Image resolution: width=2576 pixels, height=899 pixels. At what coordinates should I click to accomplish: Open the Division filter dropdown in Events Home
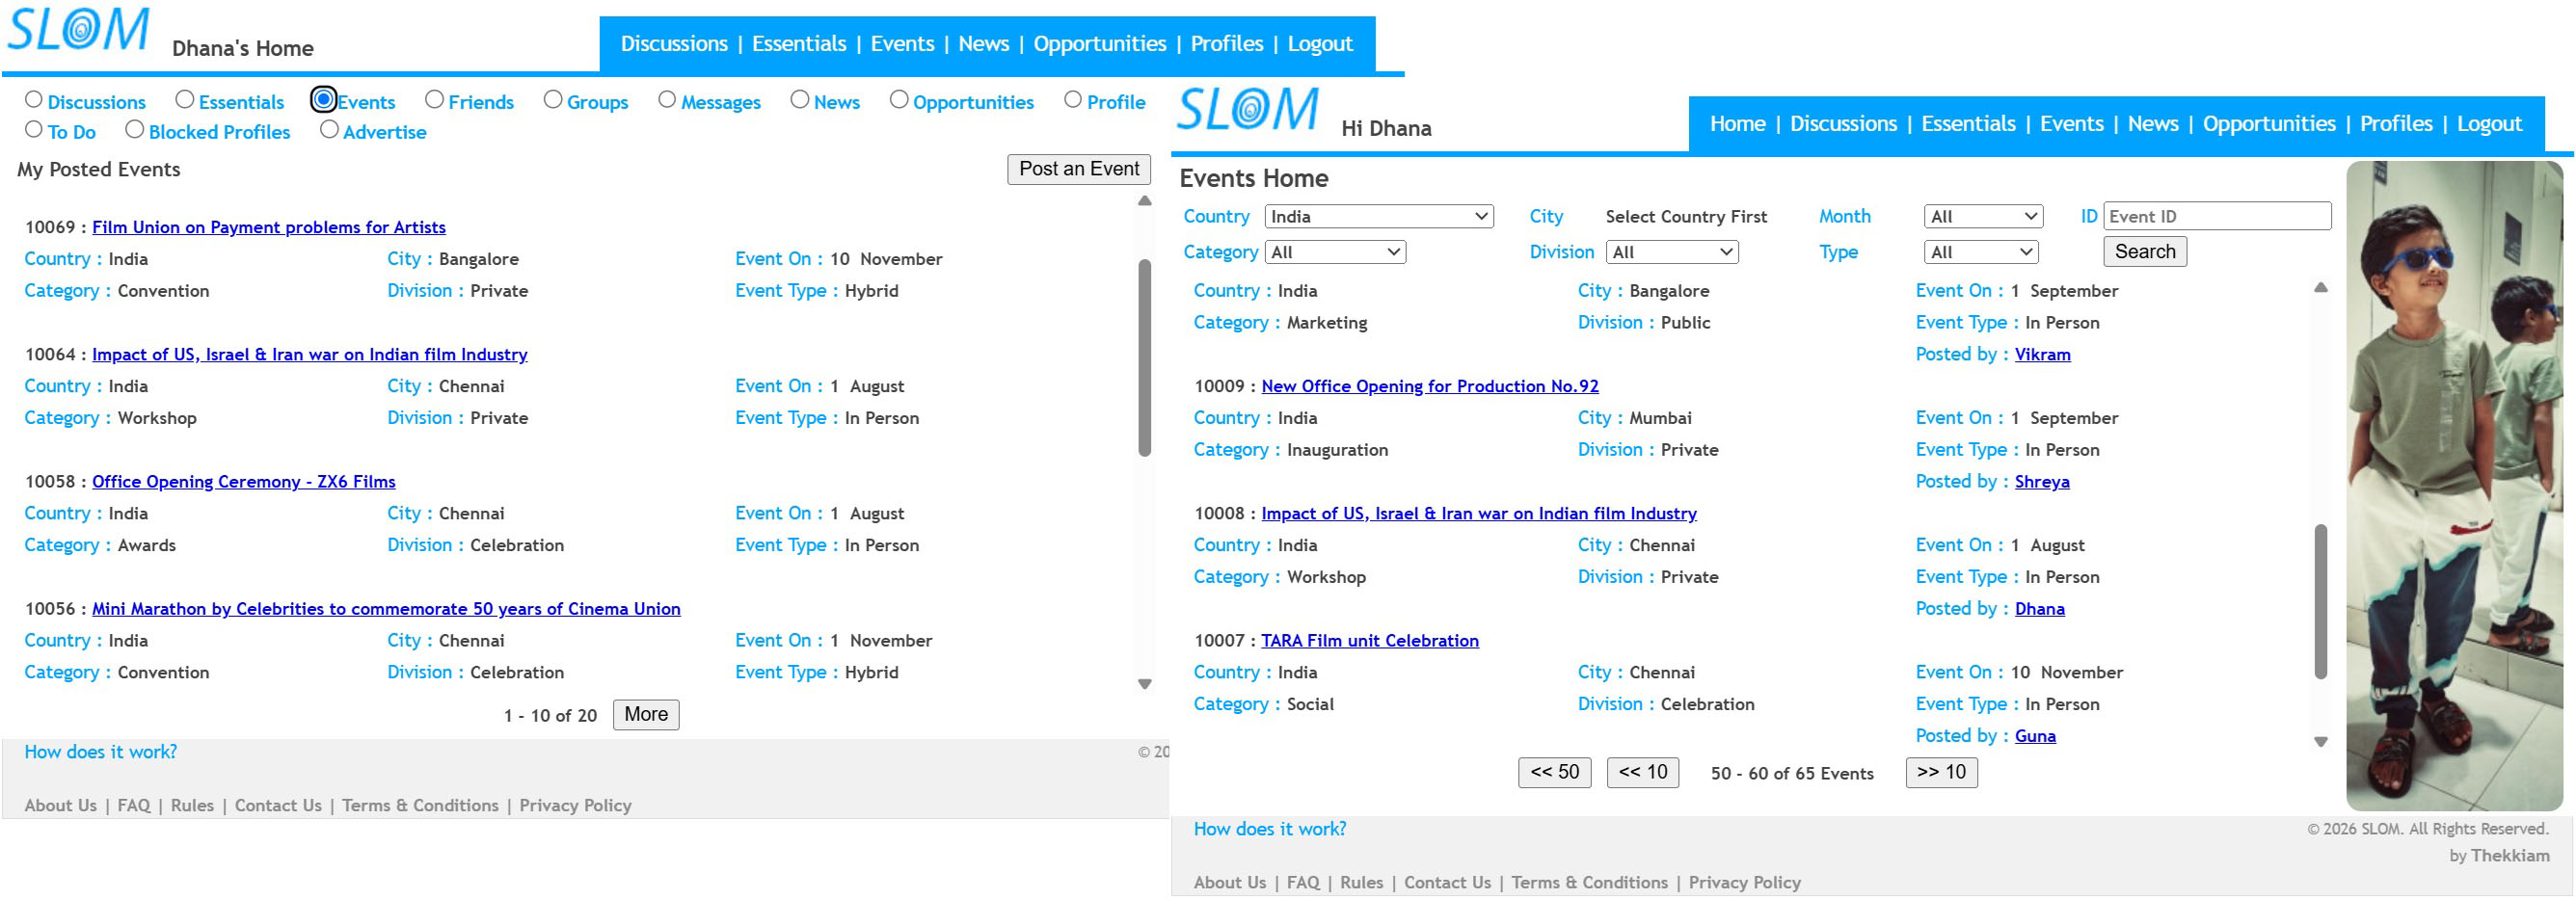tap(1672, 253)
